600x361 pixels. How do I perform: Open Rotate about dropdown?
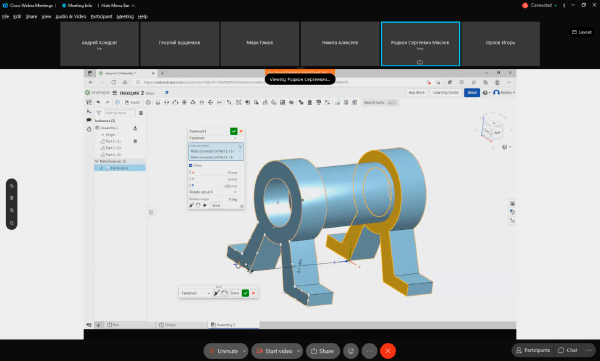pos(213,192)
